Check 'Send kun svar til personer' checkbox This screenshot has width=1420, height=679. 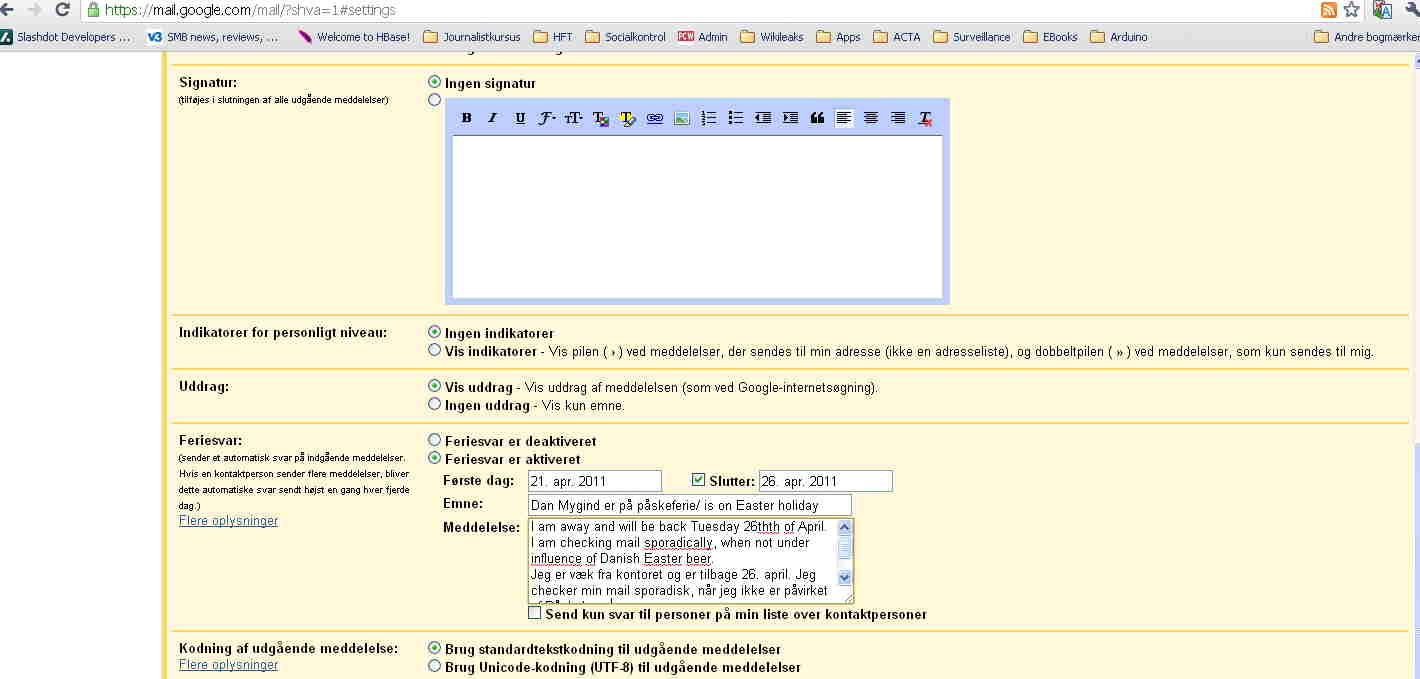pyautogui.click(x=535, y=613)
